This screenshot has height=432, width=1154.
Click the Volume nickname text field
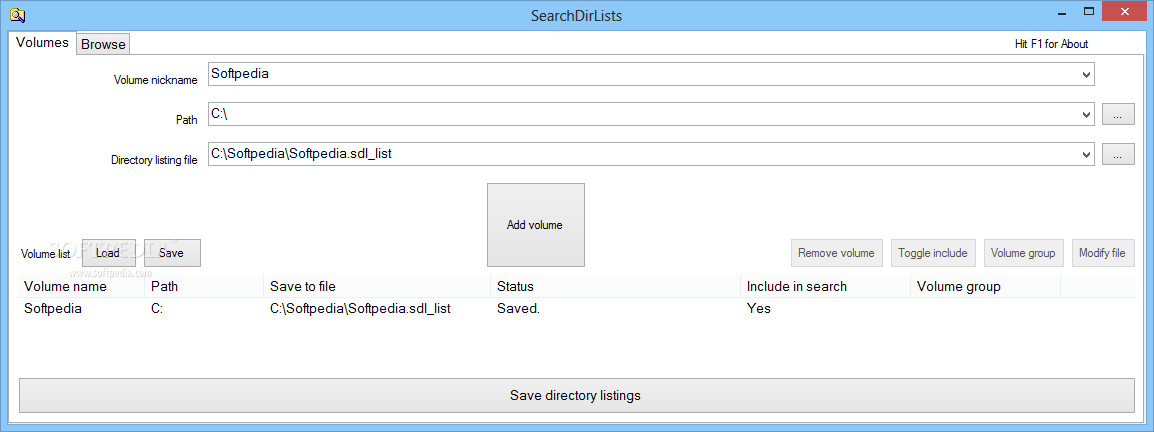point(643,74)
